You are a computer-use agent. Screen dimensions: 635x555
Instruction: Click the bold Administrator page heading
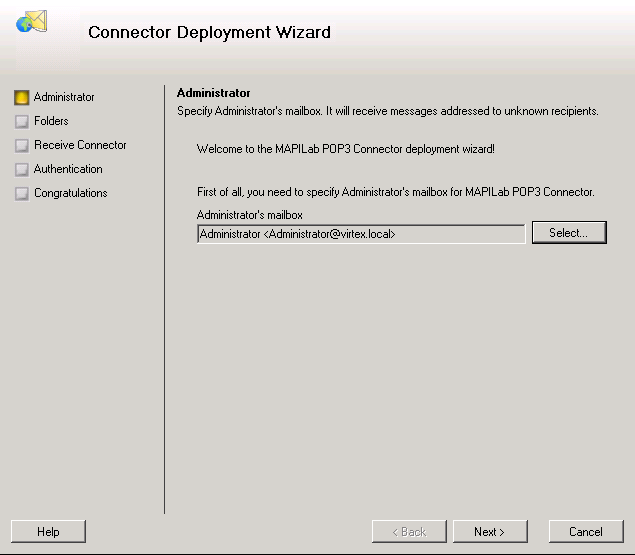(213, 93)
